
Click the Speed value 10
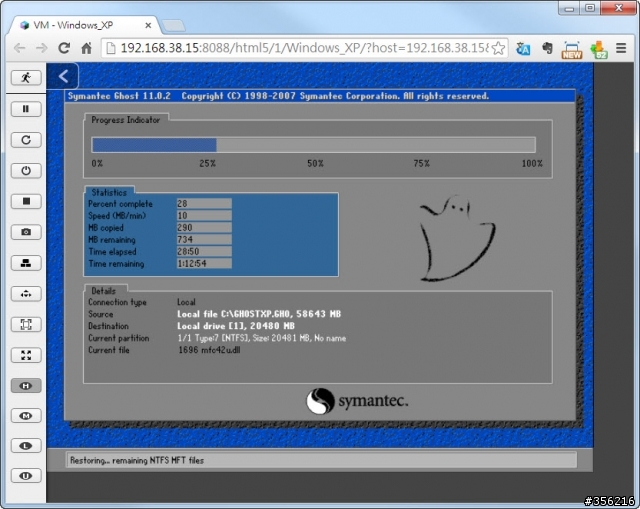click(204, 216)
